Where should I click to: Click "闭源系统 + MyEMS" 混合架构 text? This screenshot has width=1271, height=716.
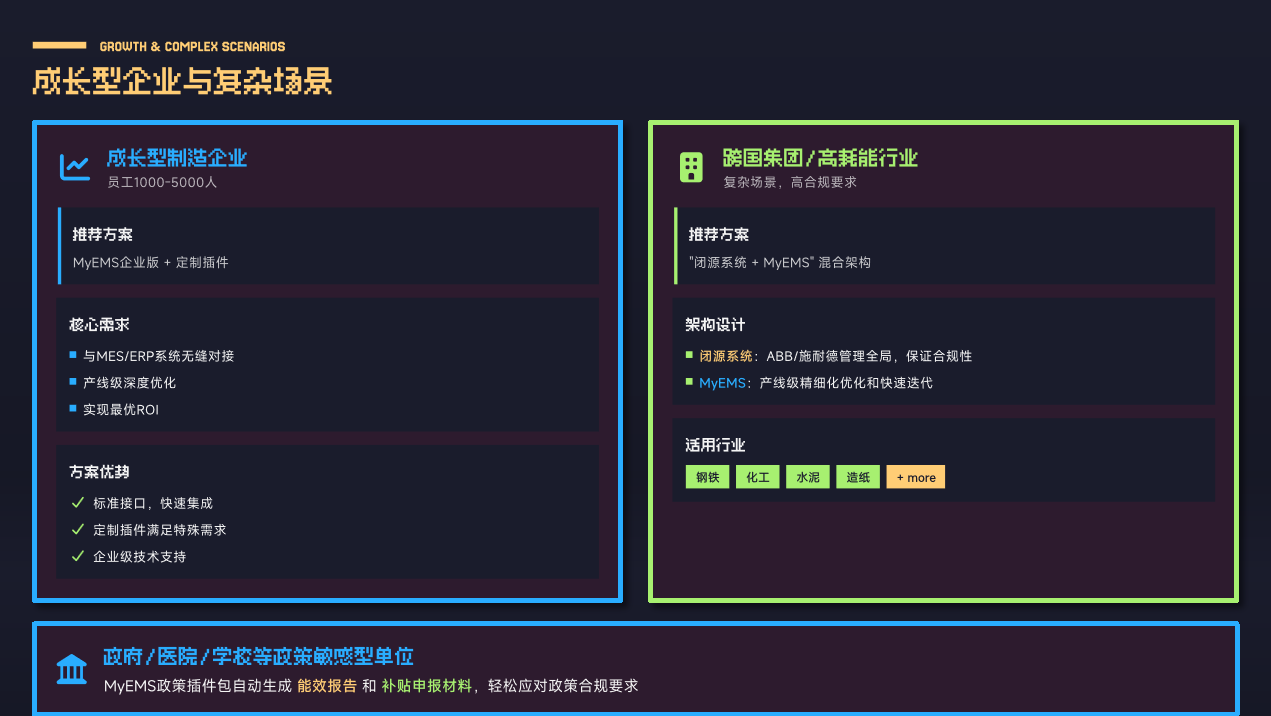point(779,263)
